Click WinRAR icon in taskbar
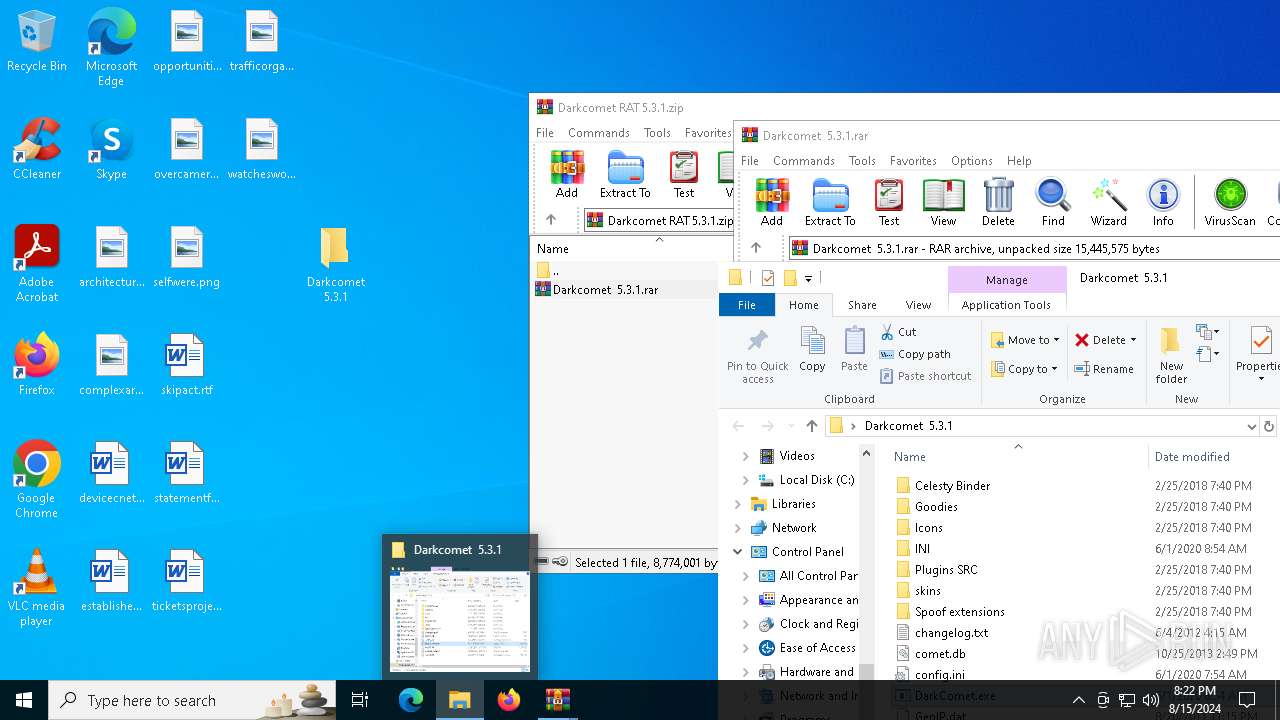 point(557,700)
